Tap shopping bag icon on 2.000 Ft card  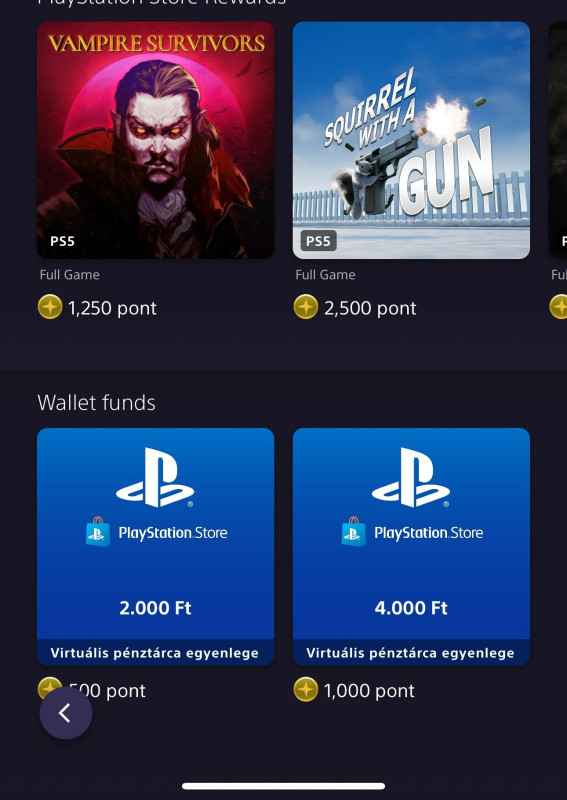pyautogui.click(x=98, y=532)
